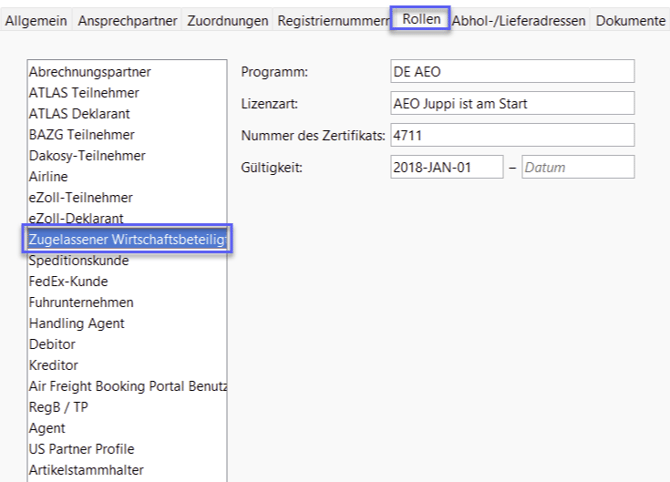The height and width of the screenshot is (482, 670).
Task: Choose the Speditionskunde role
Action: pyautogui.click(x=78, y=260)
